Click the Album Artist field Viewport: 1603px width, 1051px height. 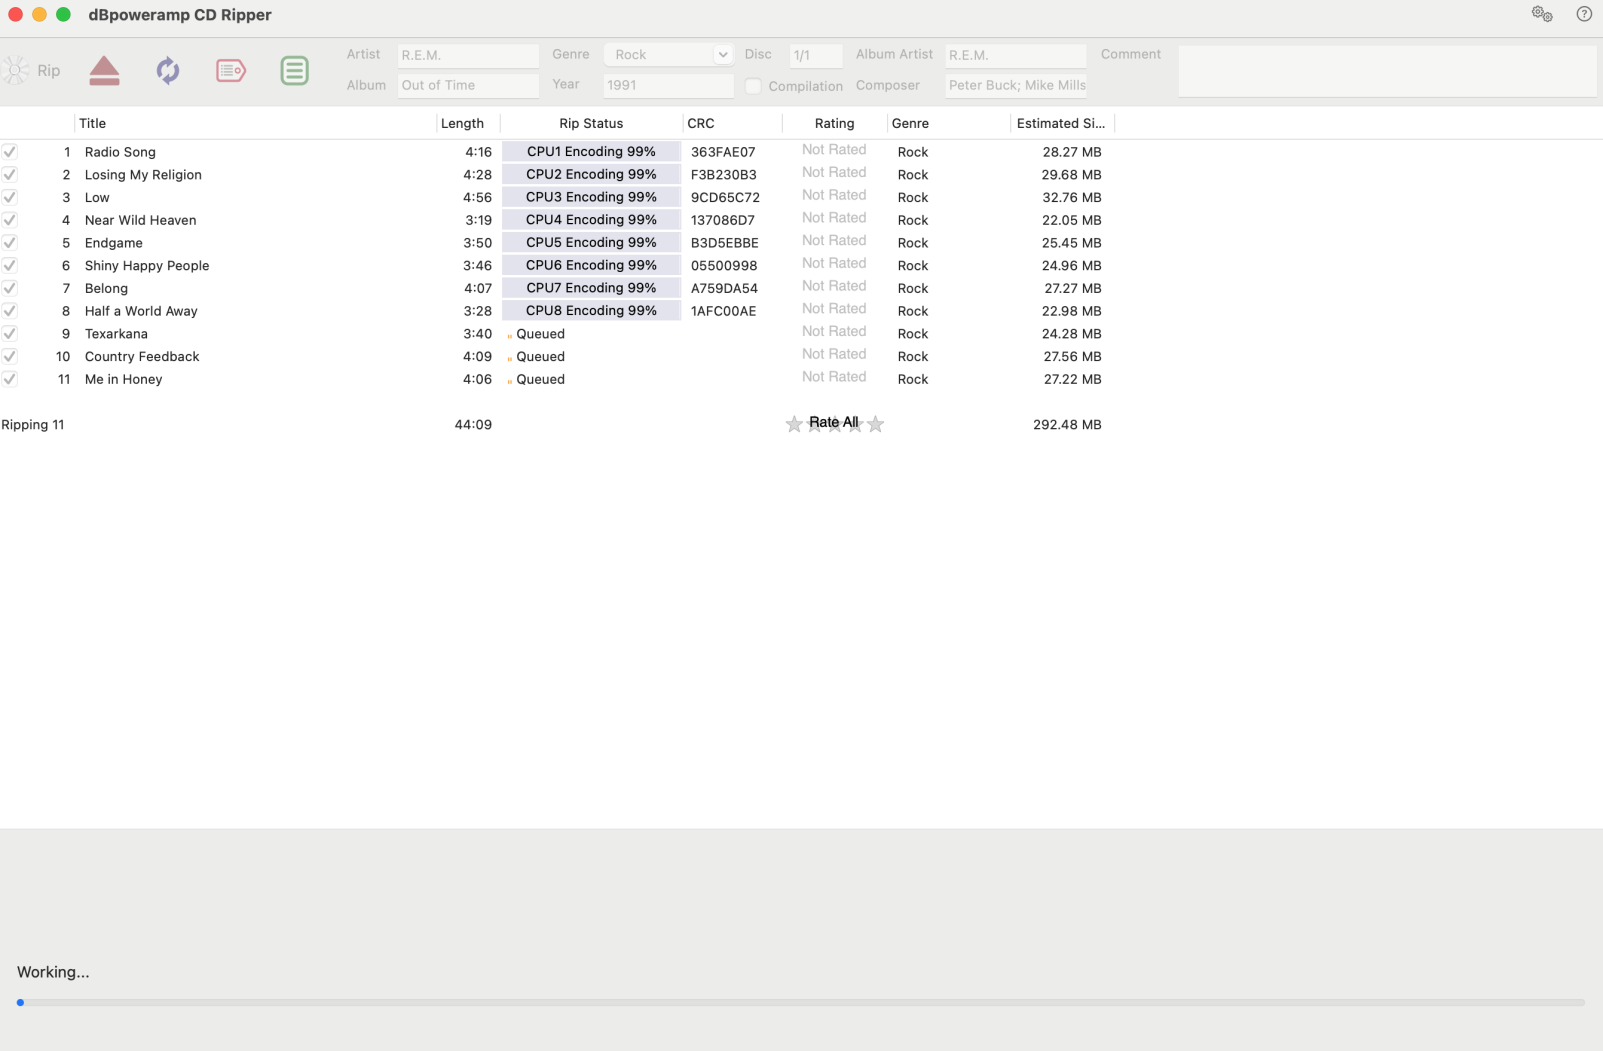pos(1016,55)
